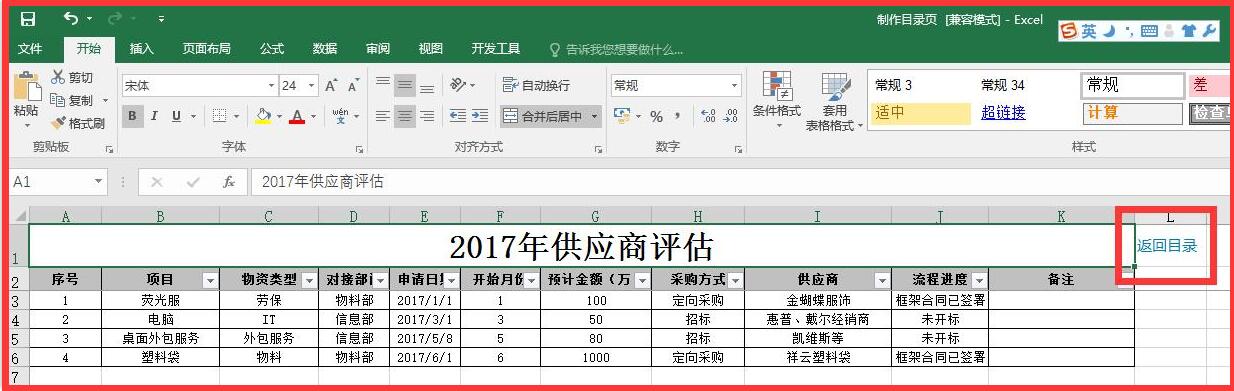Open filter dropdown for 流程进度 column
Viewport: 1234px width, 391px height.
coord(979,280)
